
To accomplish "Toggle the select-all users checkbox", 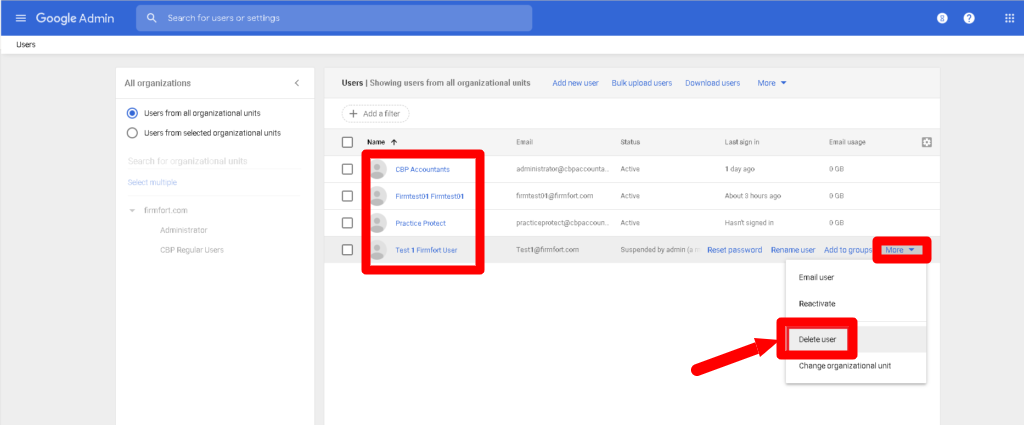I will click(x=347, y=142).
